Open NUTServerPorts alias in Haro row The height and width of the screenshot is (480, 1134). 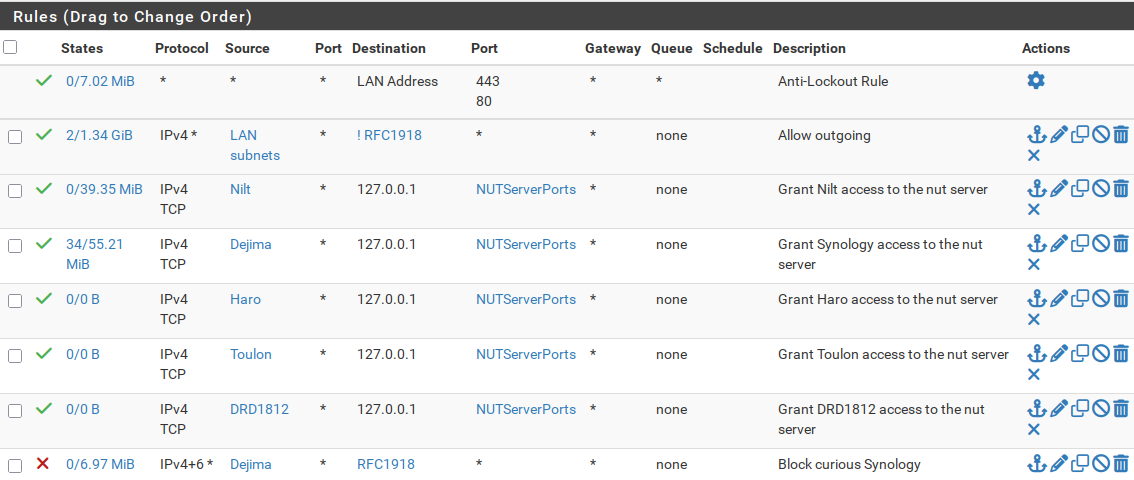point(526,299)
